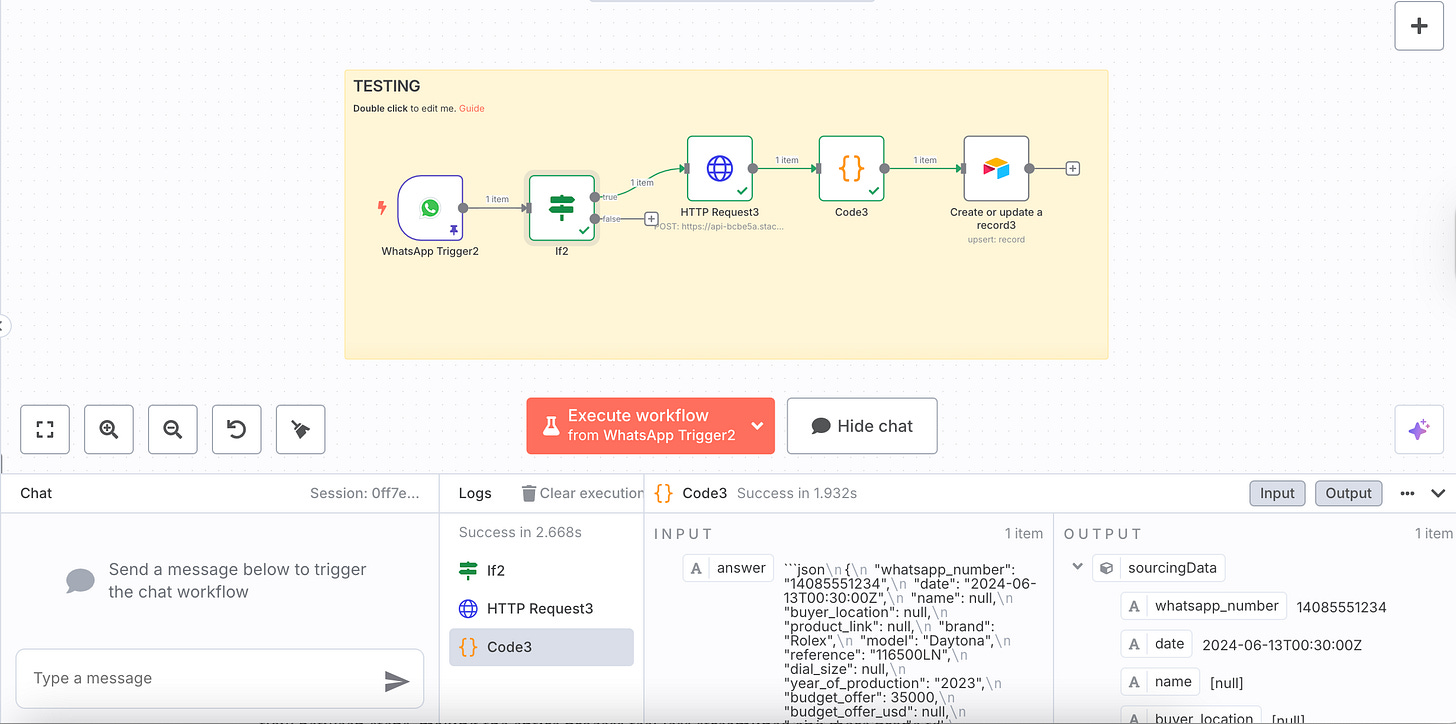Screen dimensions: 1456x724
Task: Click the sourcingData object label
Action: tap(1159, 568)
